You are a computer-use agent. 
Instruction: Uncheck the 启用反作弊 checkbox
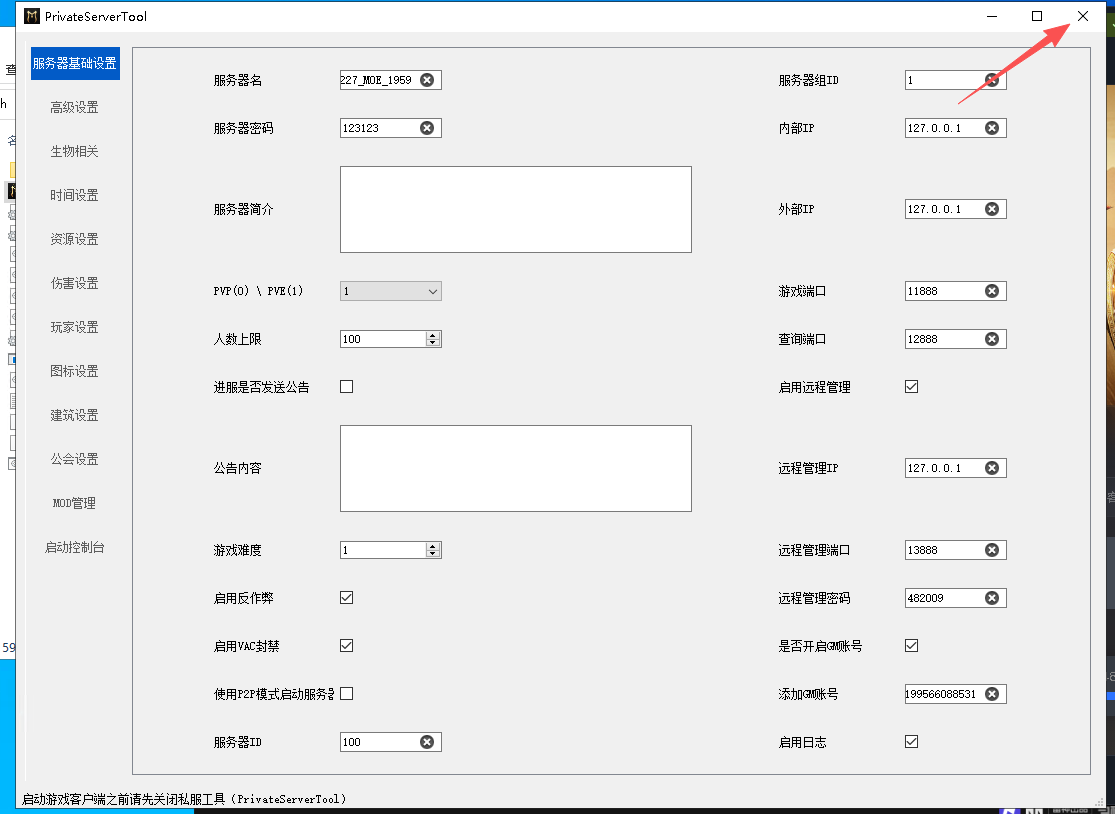pos(347,598)
